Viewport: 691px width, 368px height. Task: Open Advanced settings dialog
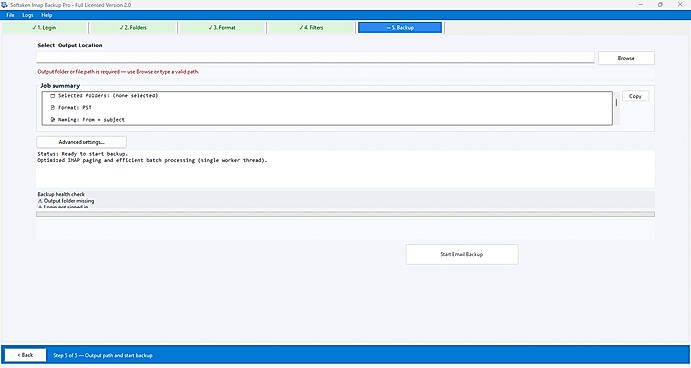click(x=82, y=142)
